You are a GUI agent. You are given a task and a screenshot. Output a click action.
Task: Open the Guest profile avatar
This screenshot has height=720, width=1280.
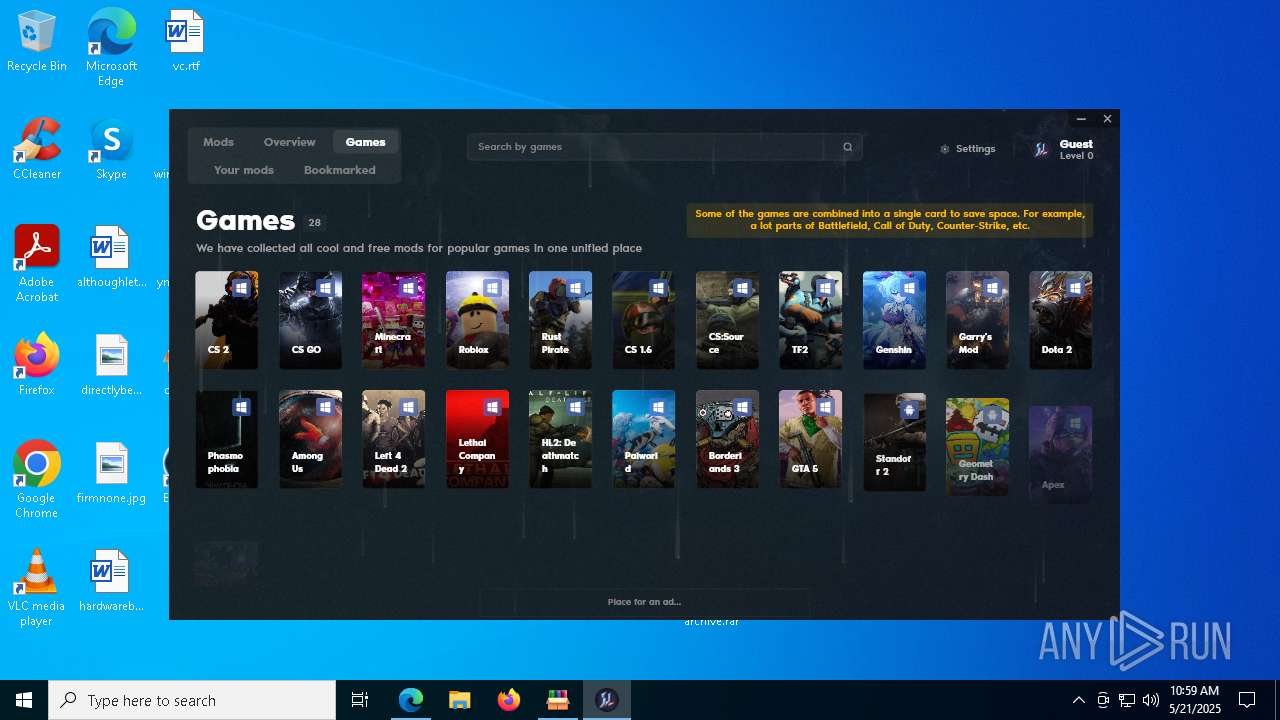click(x=1041, y=149)
